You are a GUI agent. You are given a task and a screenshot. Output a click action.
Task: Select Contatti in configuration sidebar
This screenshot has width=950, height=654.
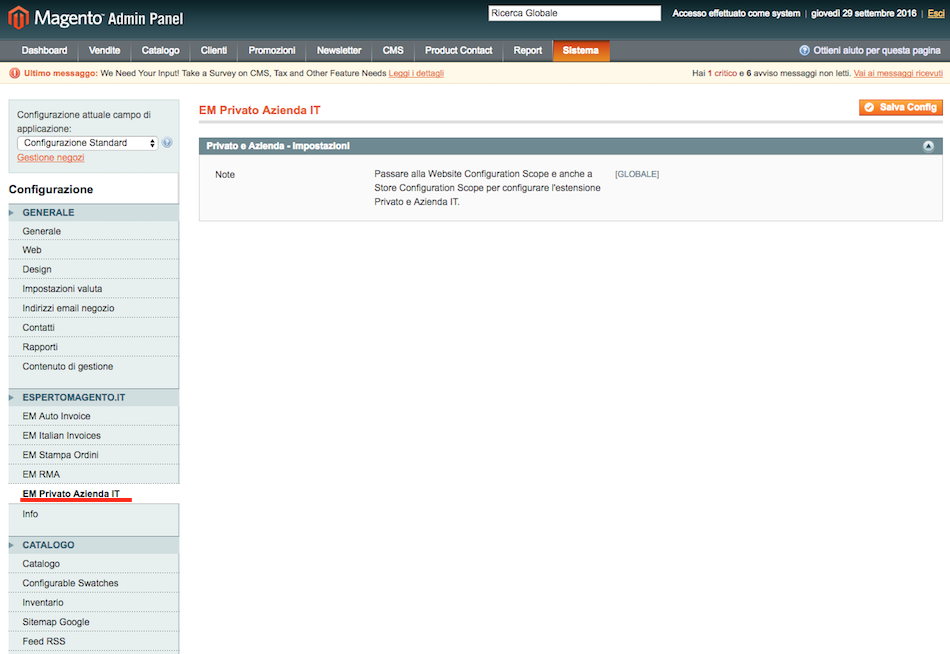(93, 328)
